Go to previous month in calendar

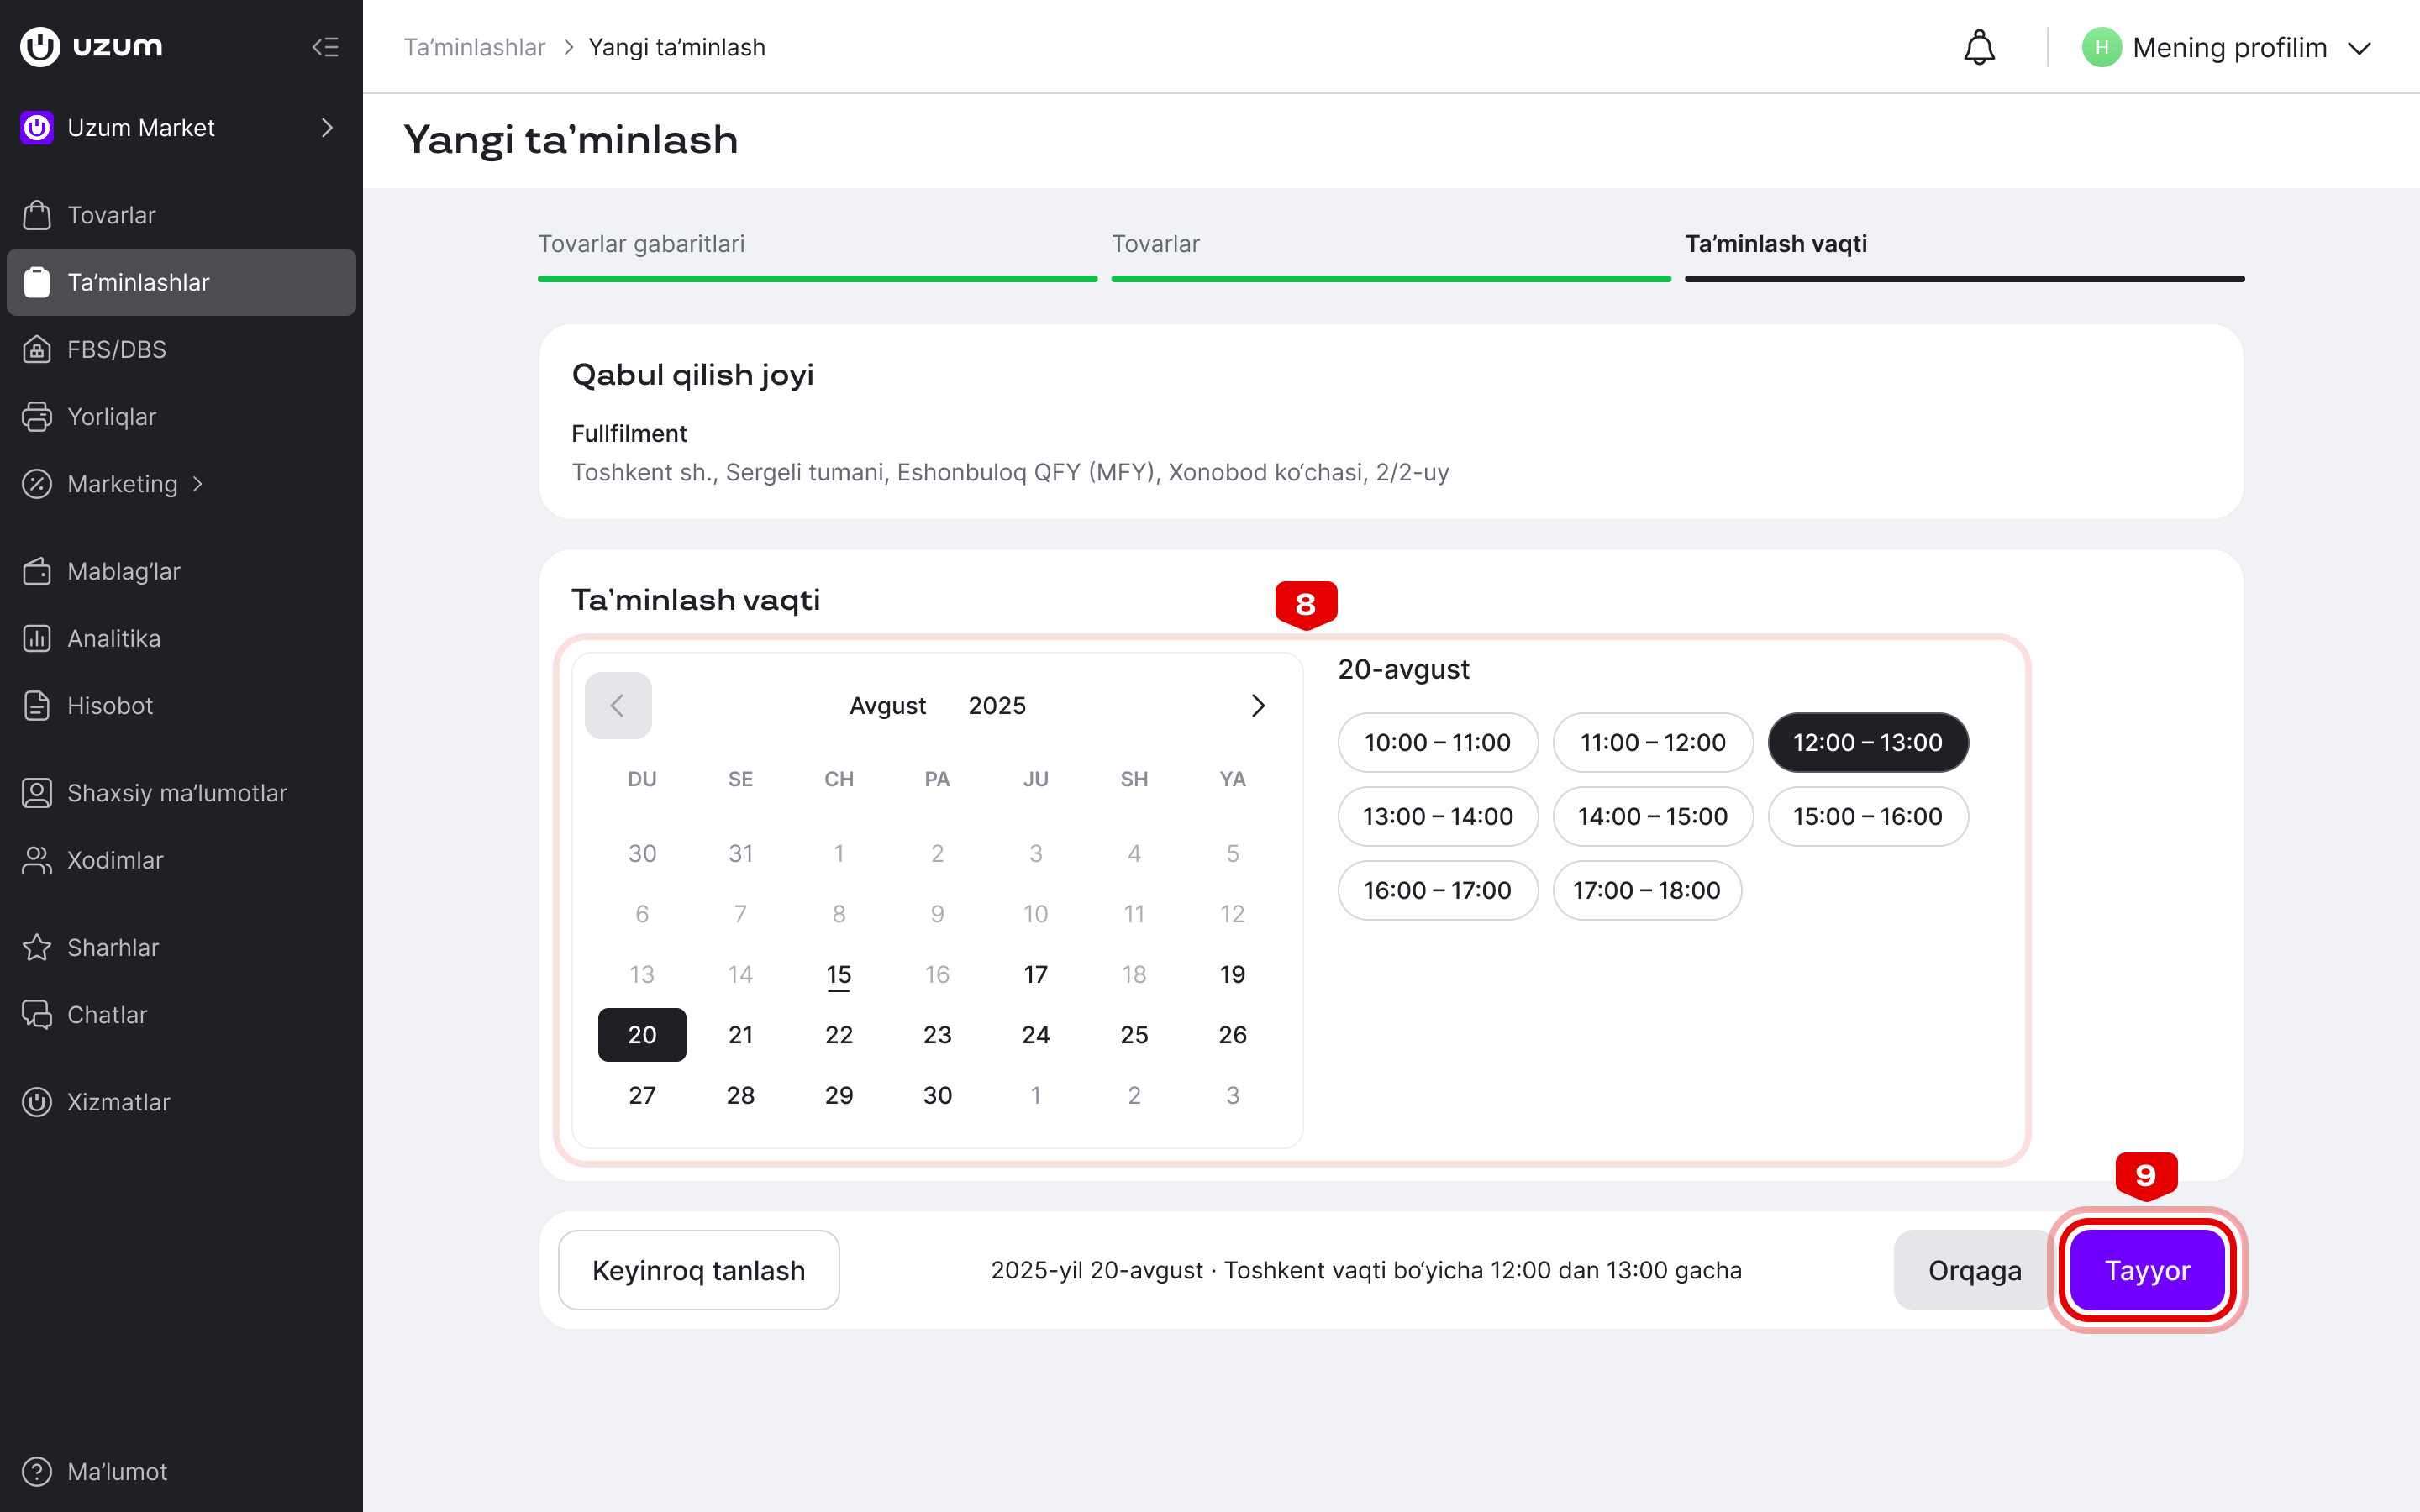coord(618,706)
